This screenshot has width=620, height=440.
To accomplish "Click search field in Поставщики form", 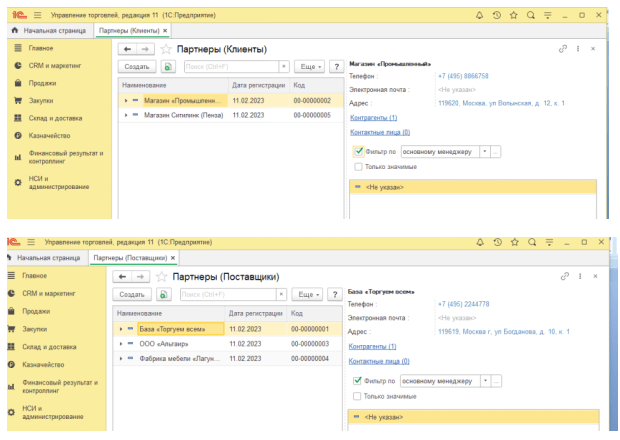I will pos(228,295).
